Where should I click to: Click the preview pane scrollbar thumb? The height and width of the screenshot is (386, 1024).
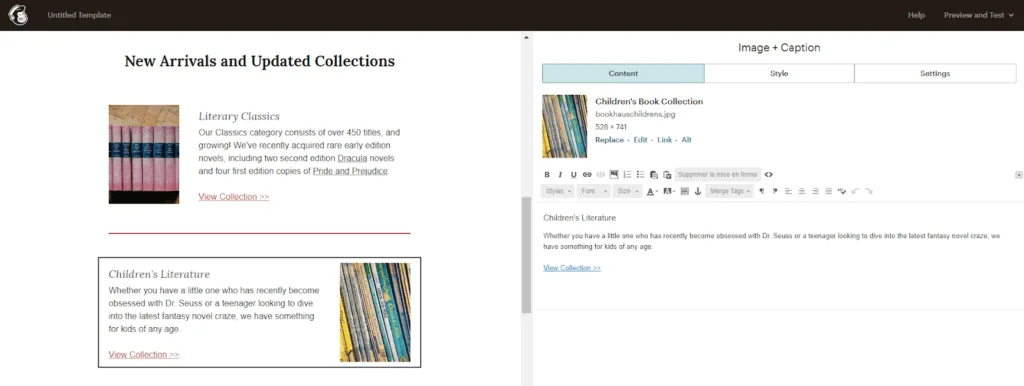[x=526, y=255]
